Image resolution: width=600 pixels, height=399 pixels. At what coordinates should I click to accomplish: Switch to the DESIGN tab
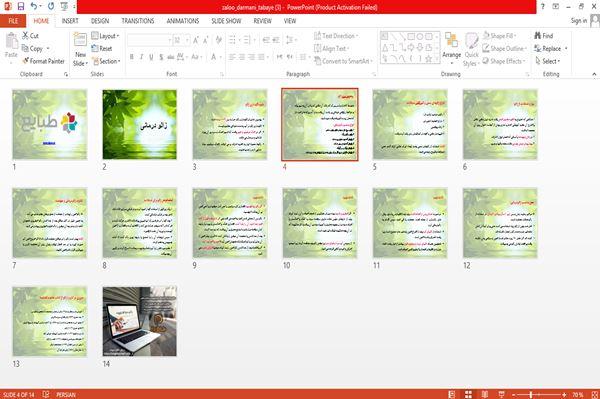pyautogui.click(x=100, y=21)
